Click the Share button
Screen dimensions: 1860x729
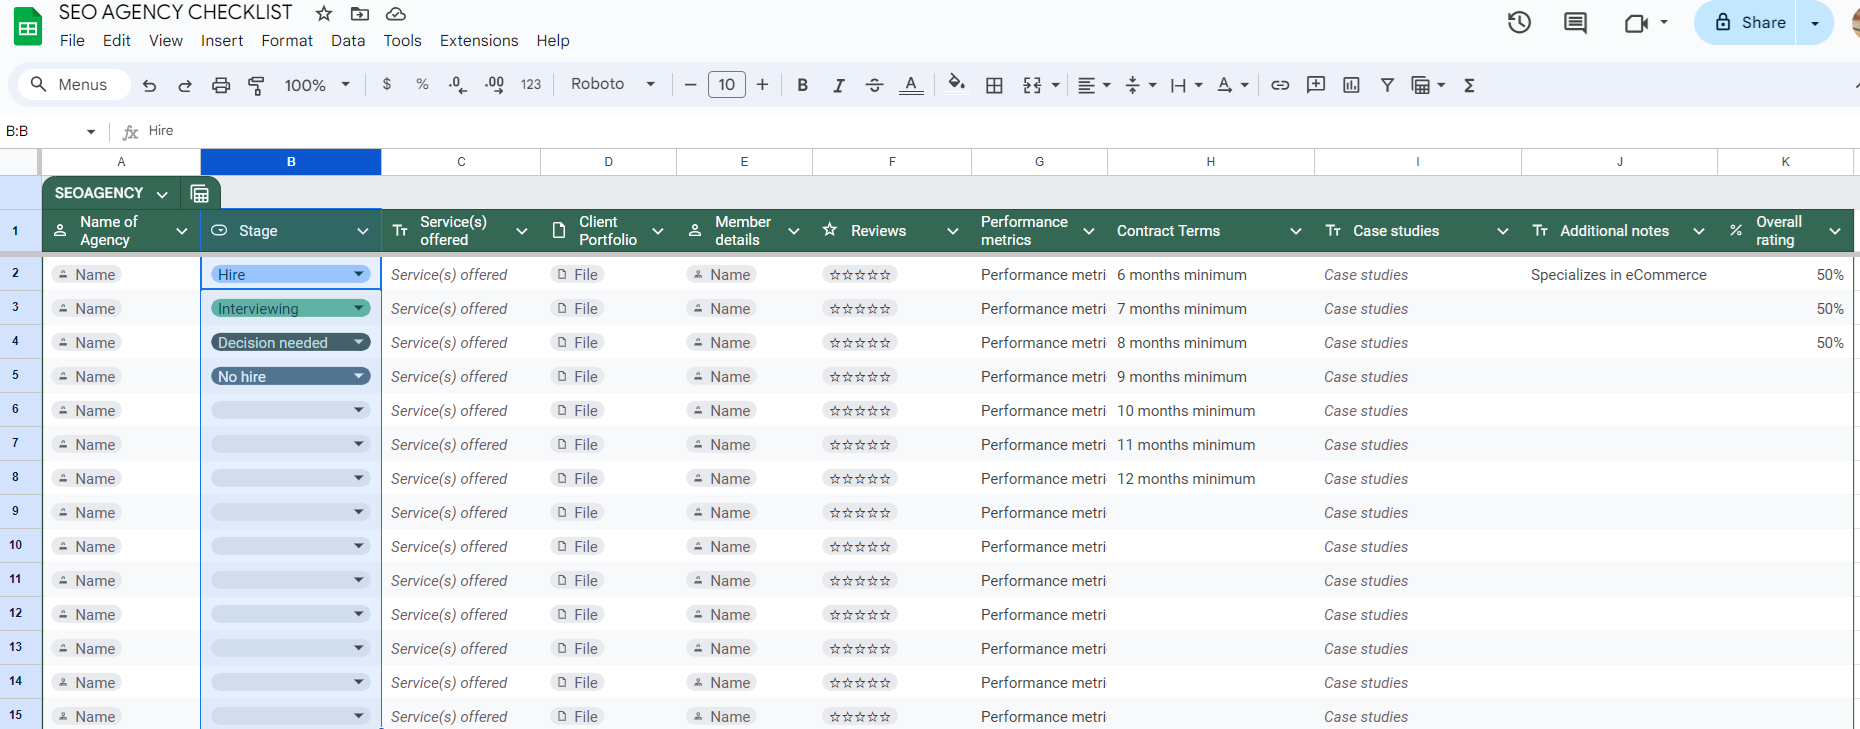[x=1748, y=22]
